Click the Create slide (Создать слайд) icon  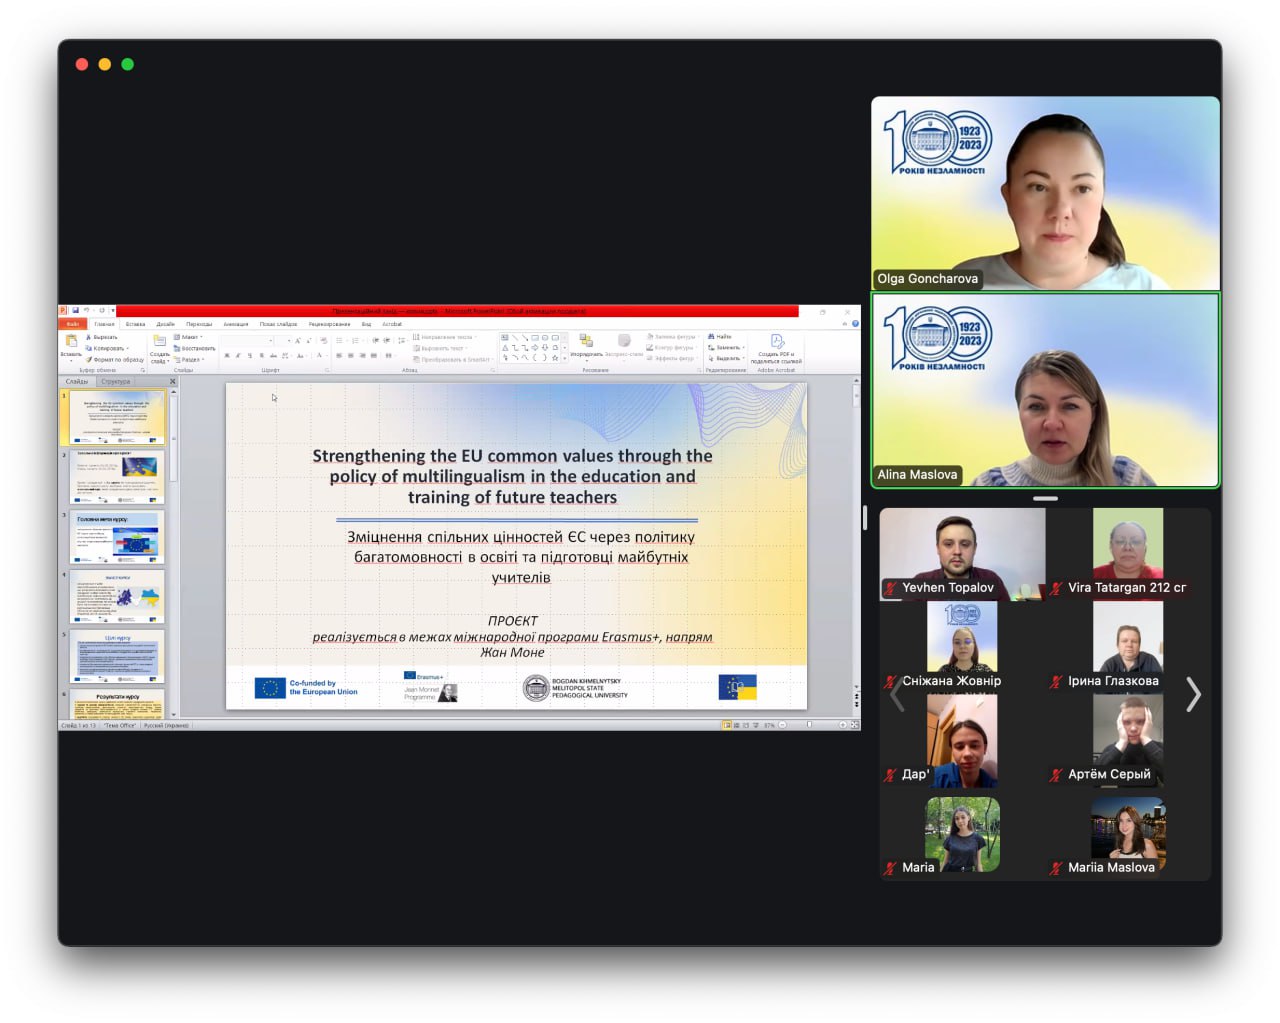point(159,343)
